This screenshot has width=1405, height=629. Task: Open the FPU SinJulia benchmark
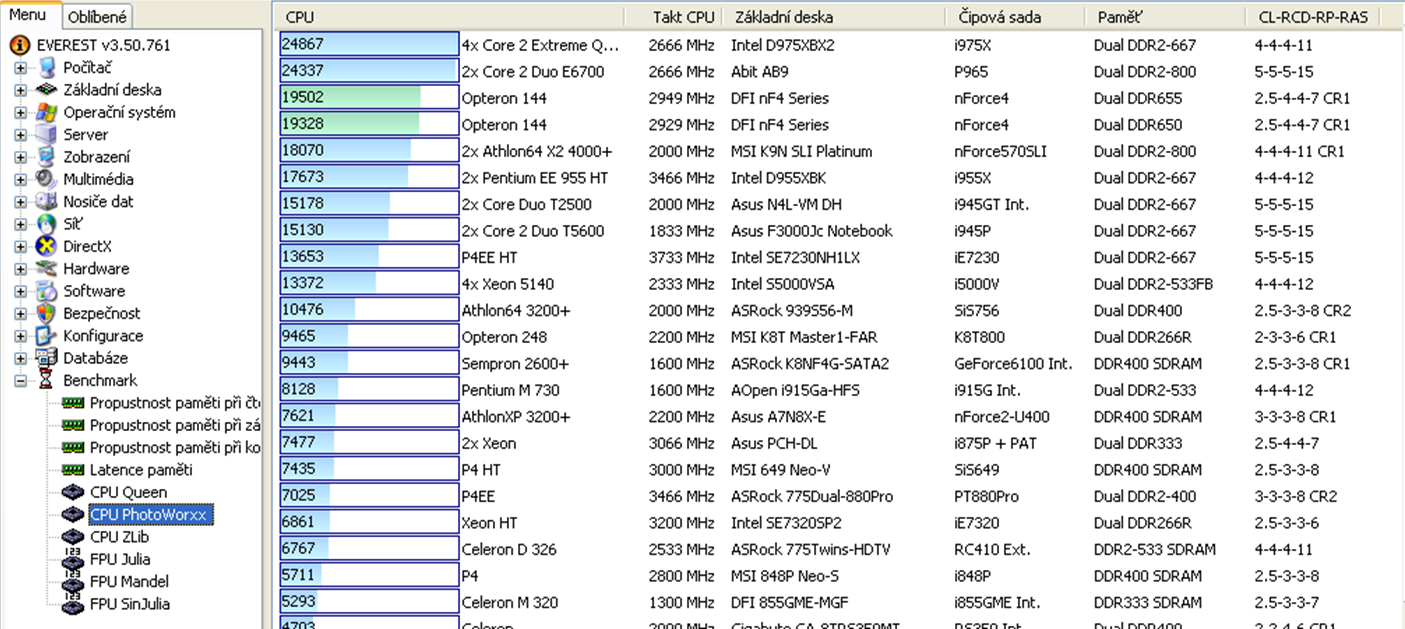[130, 604]
